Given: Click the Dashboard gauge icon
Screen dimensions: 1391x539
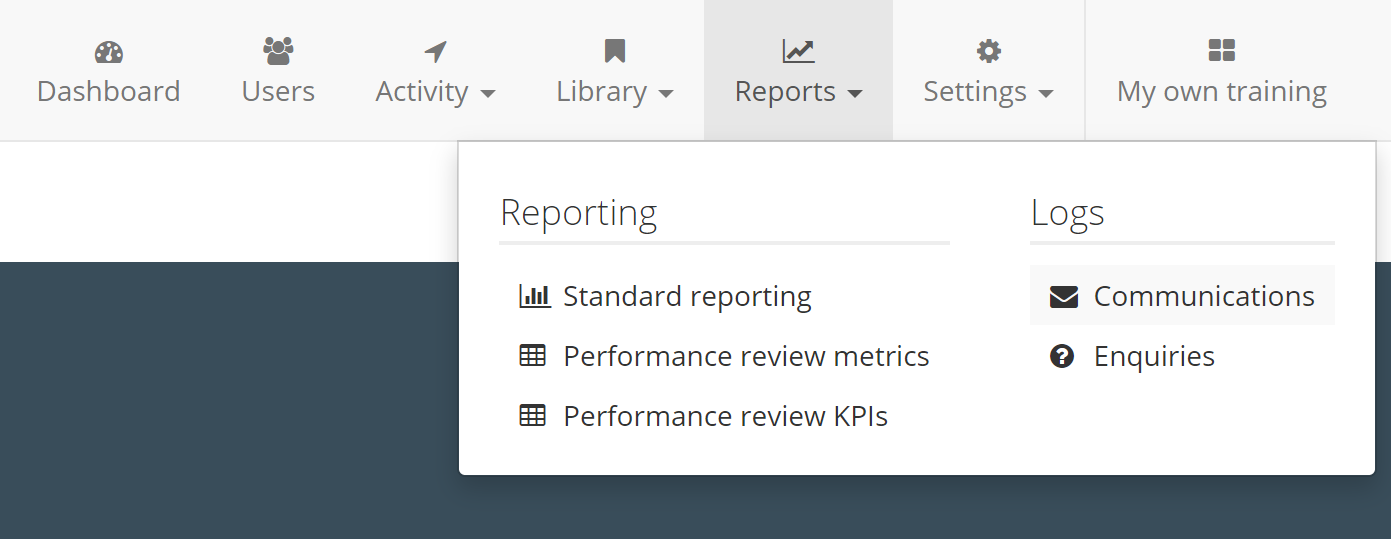Looking at the screenshot, I should (108, 52).
